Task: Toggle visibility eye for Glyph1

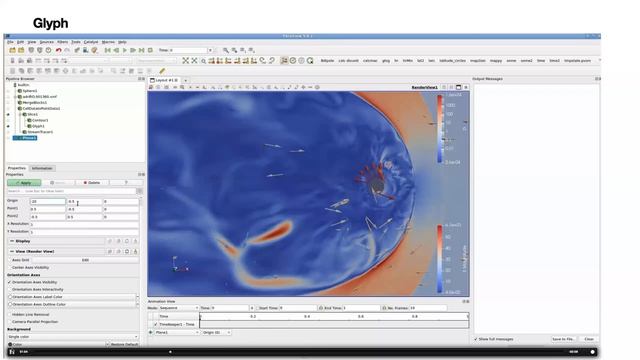Action: click(8, 126)
